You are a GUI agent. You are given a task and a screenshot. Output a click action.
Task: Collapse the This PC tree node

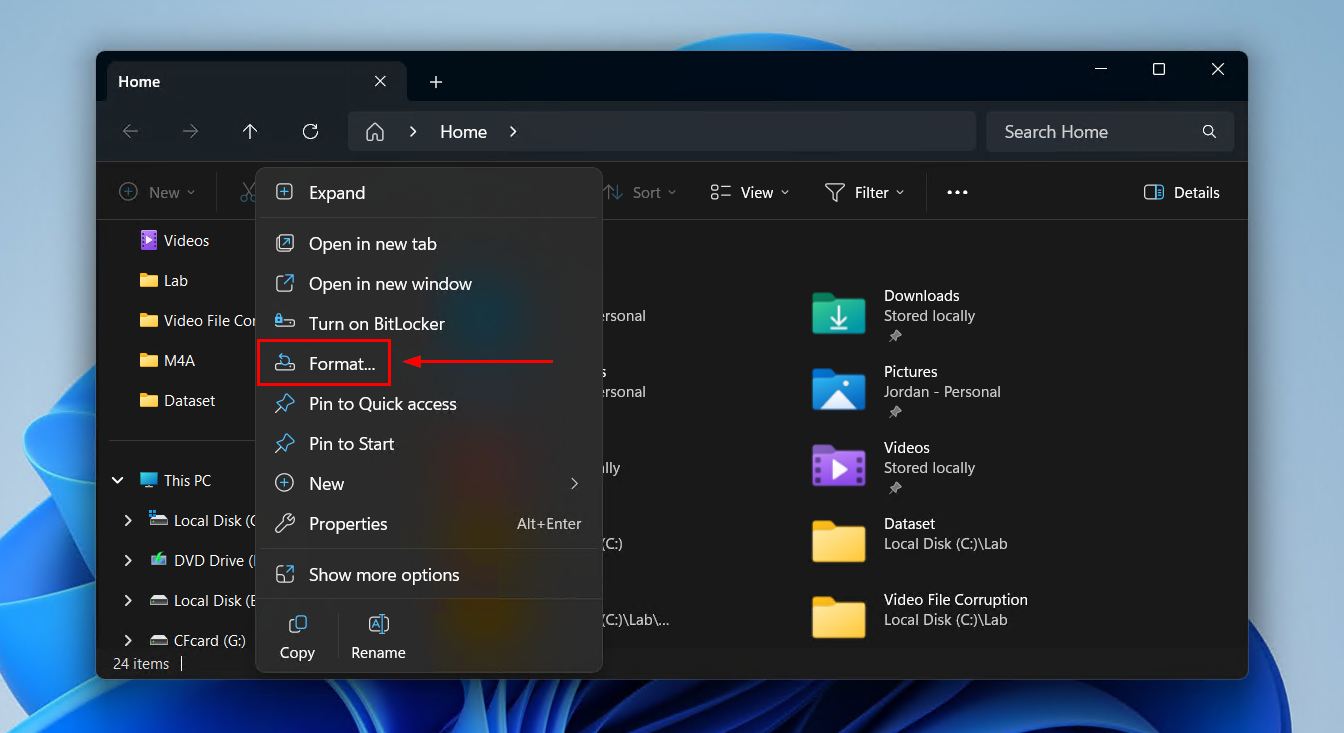click(x=118, y=481)
